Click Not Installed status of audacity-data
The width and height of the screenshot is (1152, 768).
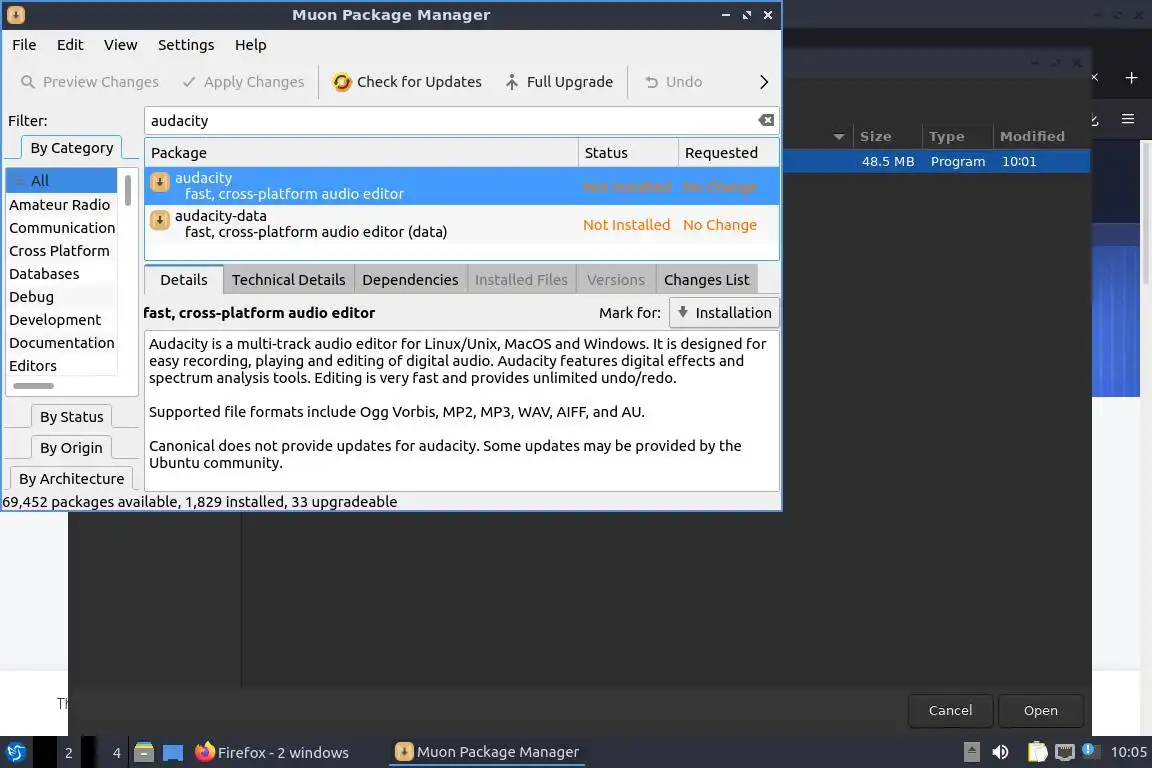(626, 225)
